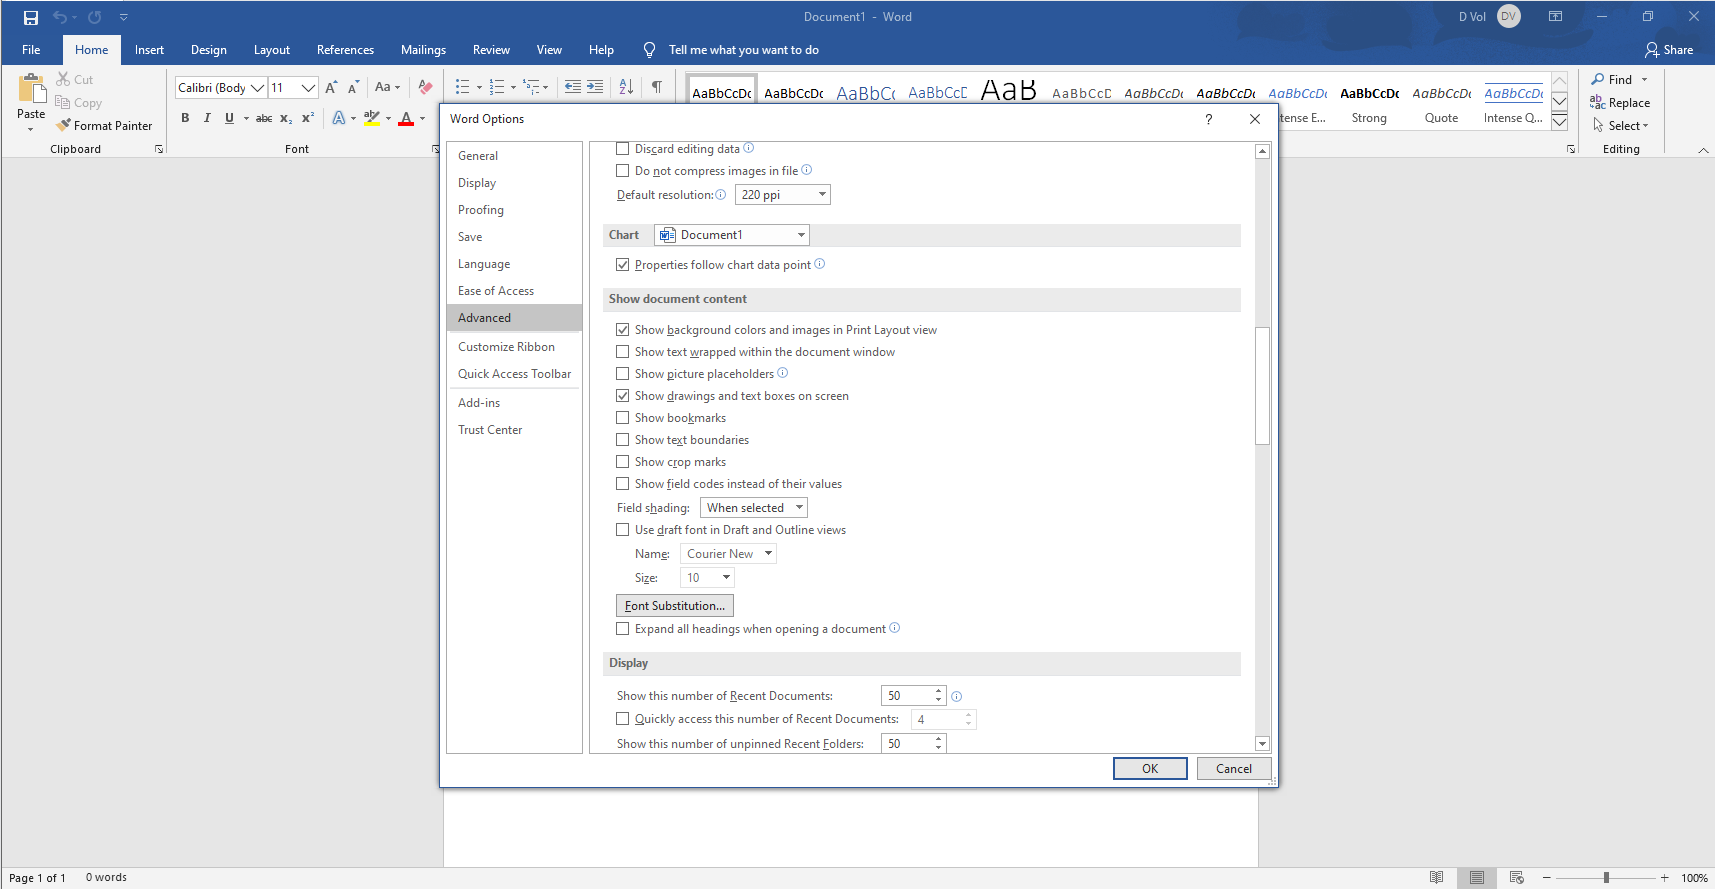Increase Recent Documents number with up arrow

click(x=938, y=691)
